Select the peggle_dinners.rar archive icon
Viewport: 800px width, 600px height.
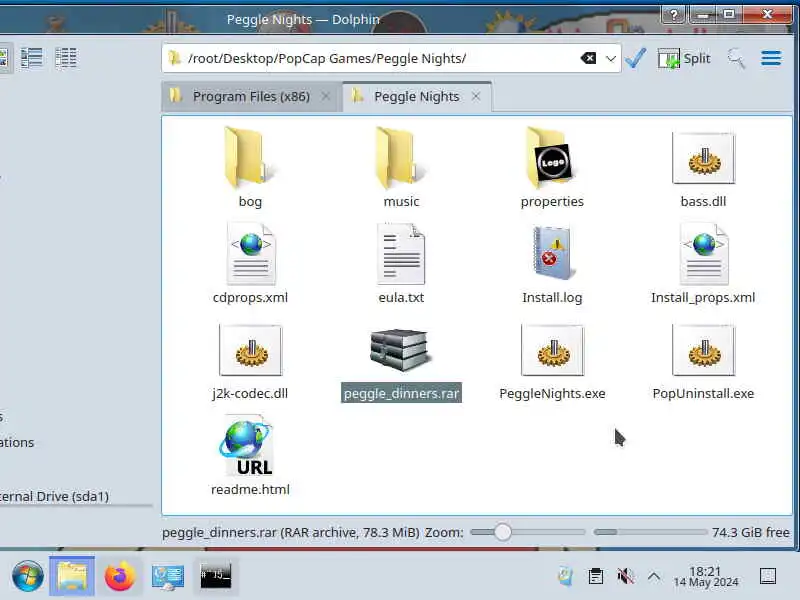(401, 349)
